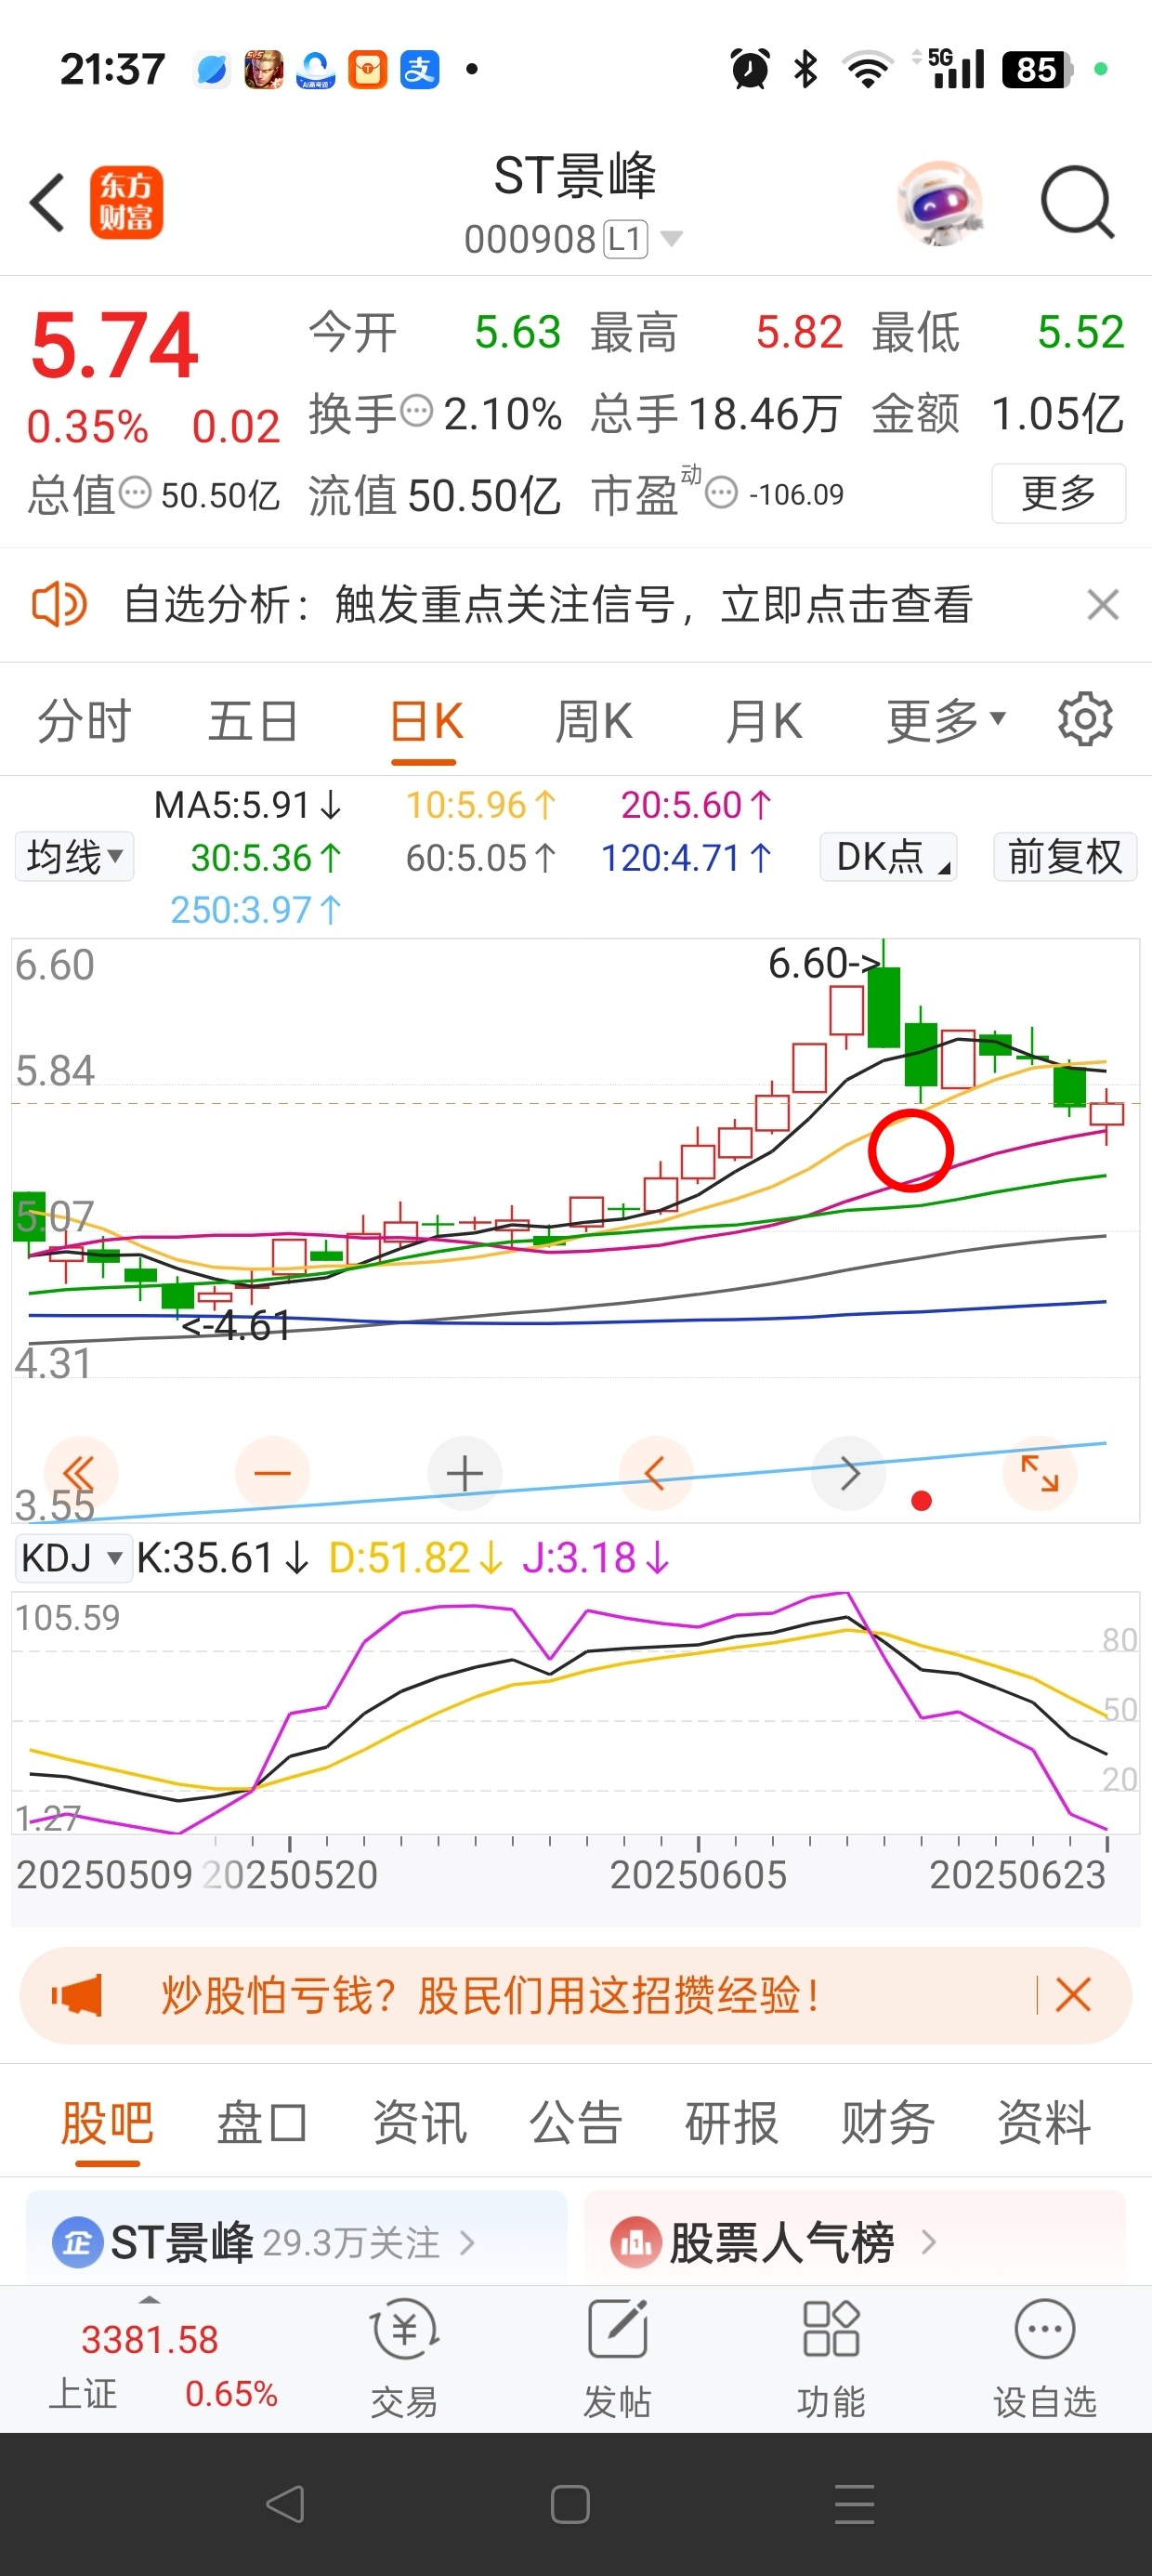Switch to the 分时 chart tab

pos(84,721)
